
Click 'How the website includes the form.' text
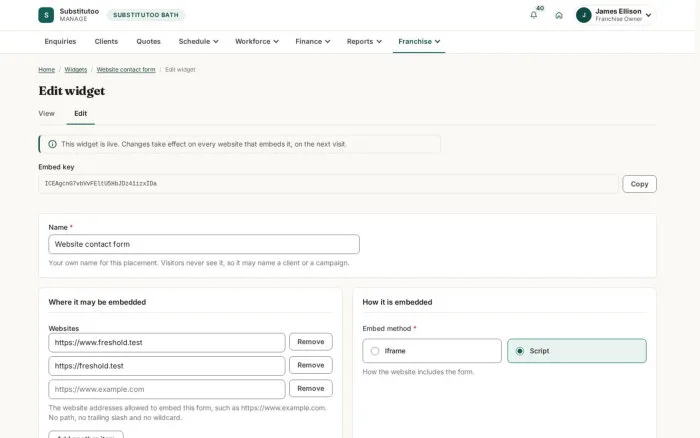click(x=418, y=372)
